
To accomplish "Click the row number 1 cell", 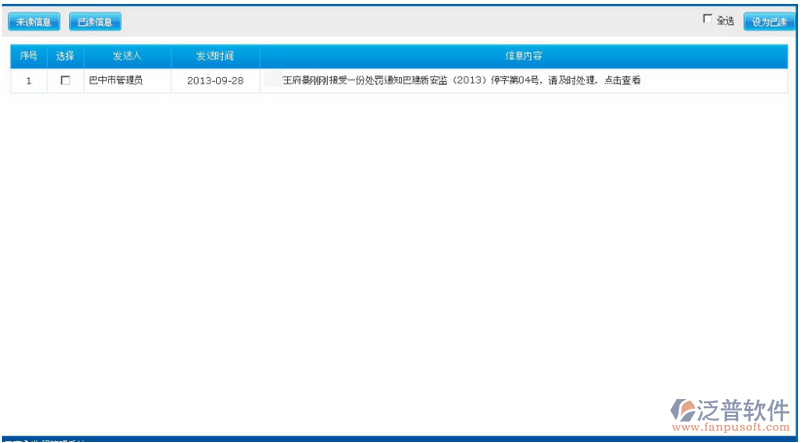I will (29, 81).
